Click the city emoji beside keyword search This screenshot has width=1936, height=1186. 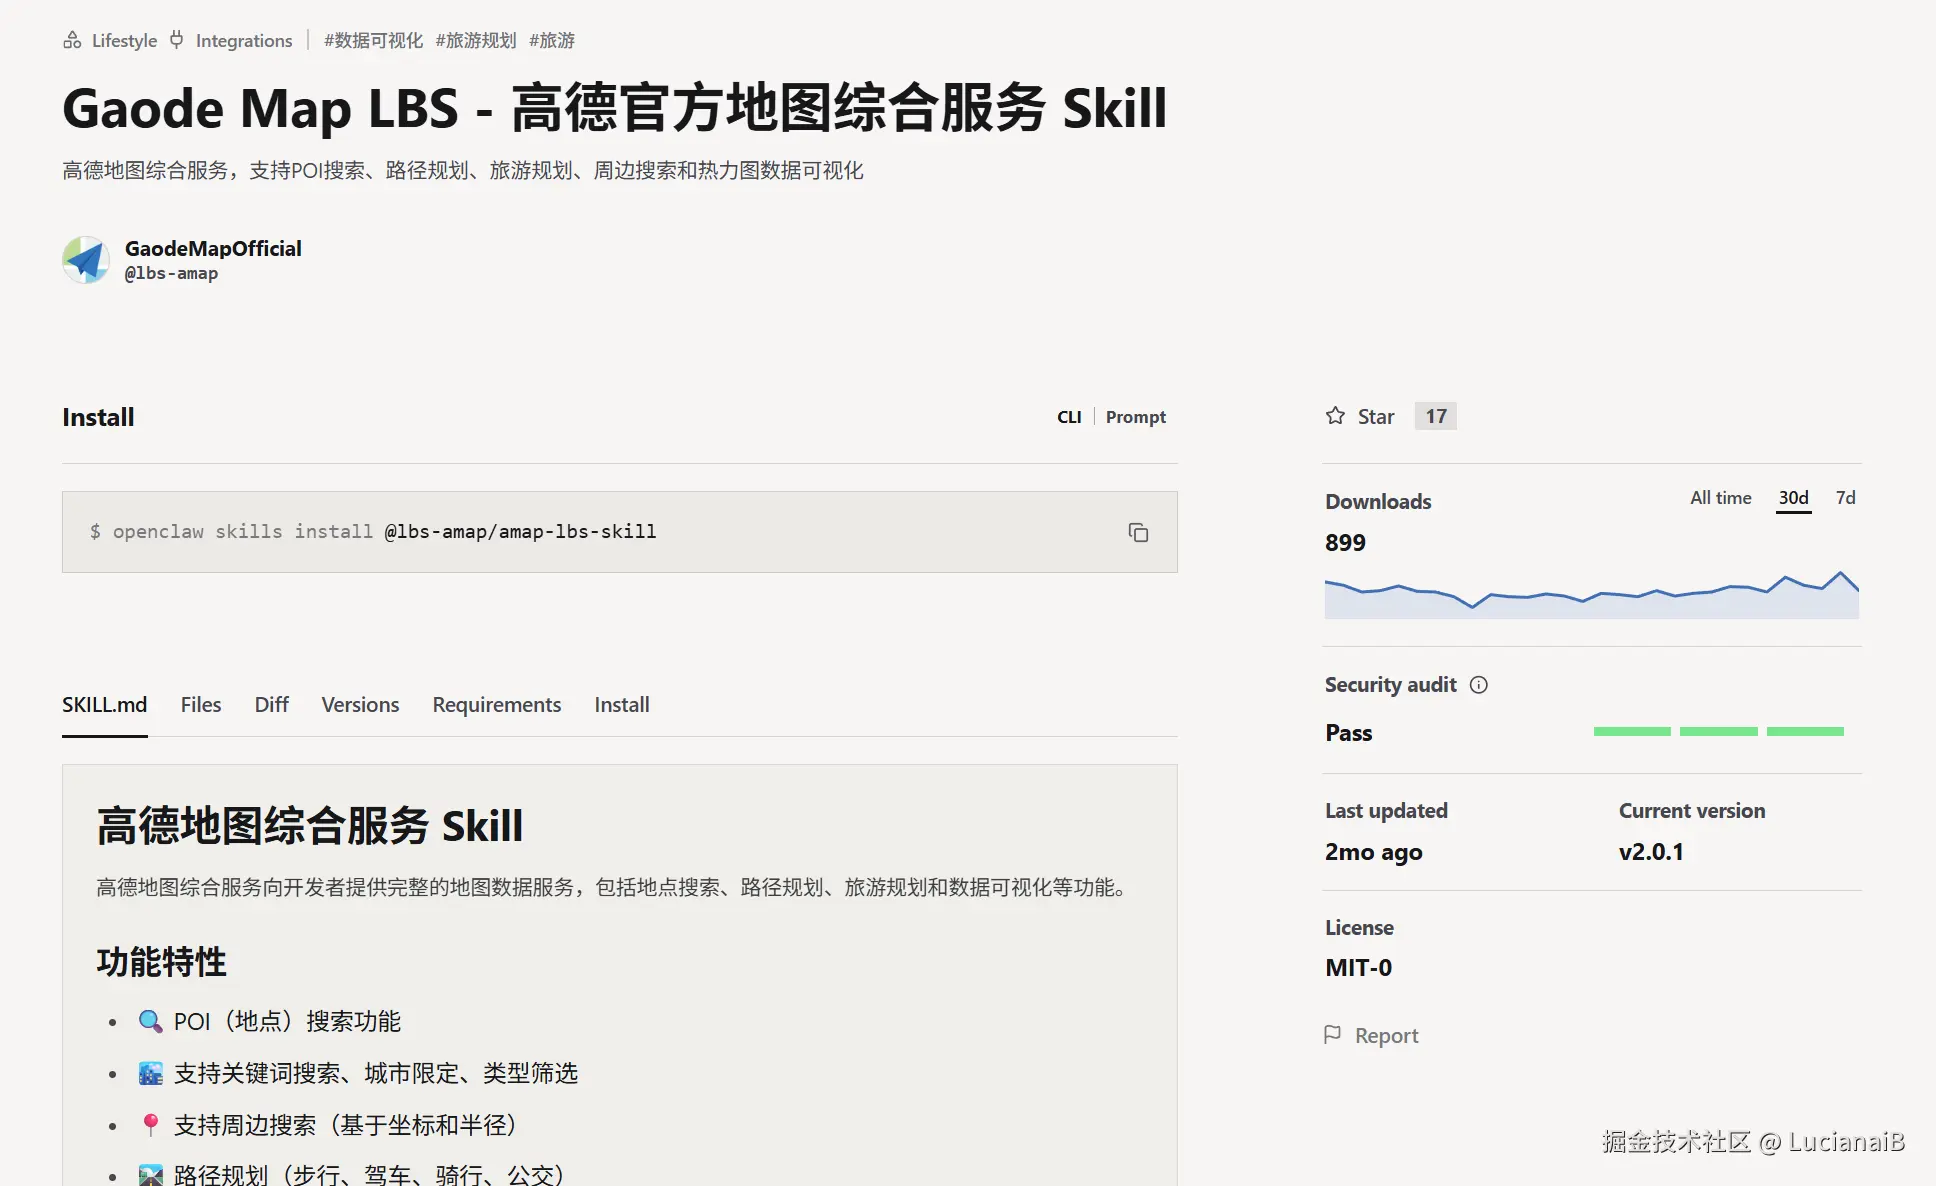[151, 1073]
